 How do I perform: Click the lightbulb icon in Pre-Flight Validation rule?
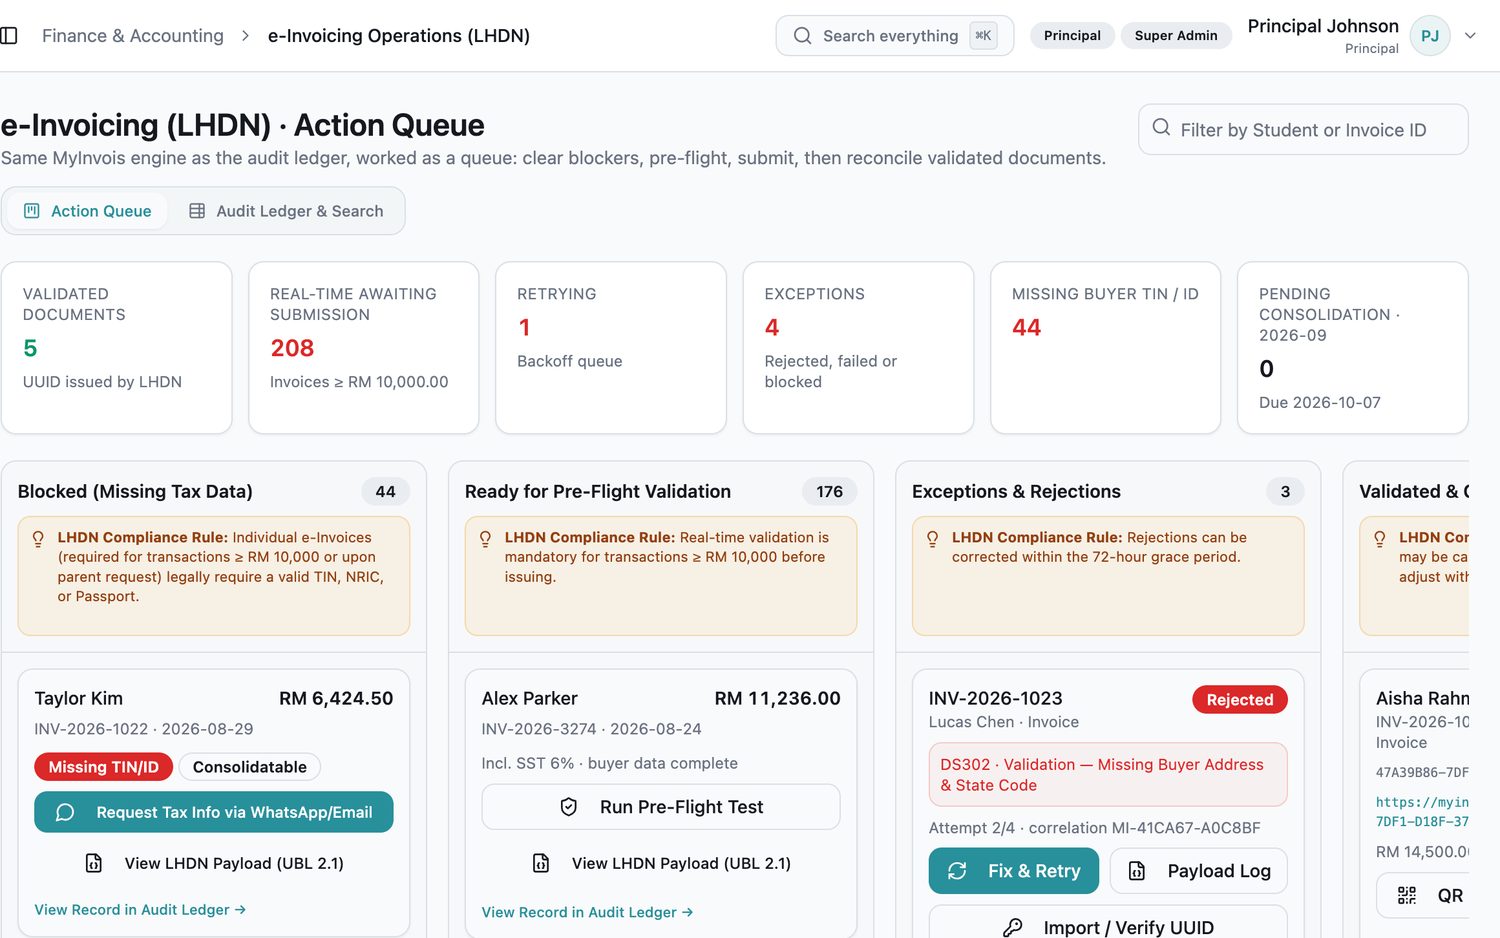pyautogui.click(x=485, y=538)
